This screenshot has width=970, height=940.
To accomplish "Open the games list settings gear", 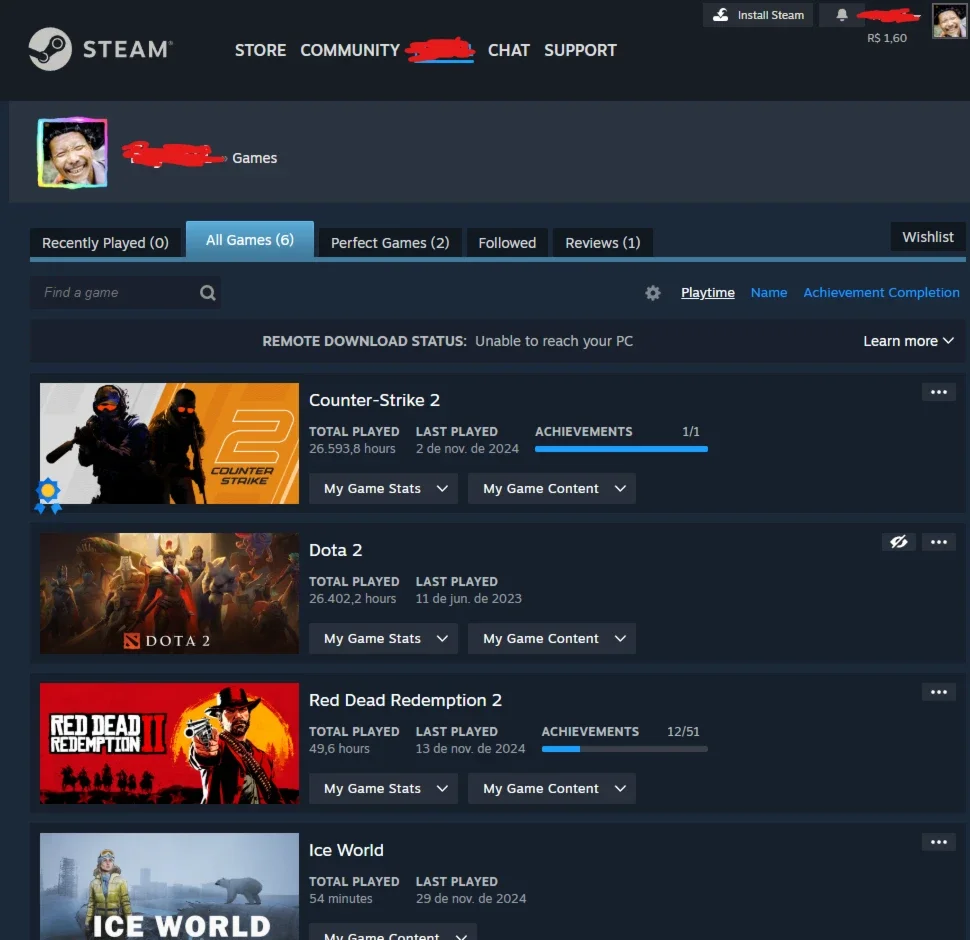I will pyautogui.click(x=653, y=293).
